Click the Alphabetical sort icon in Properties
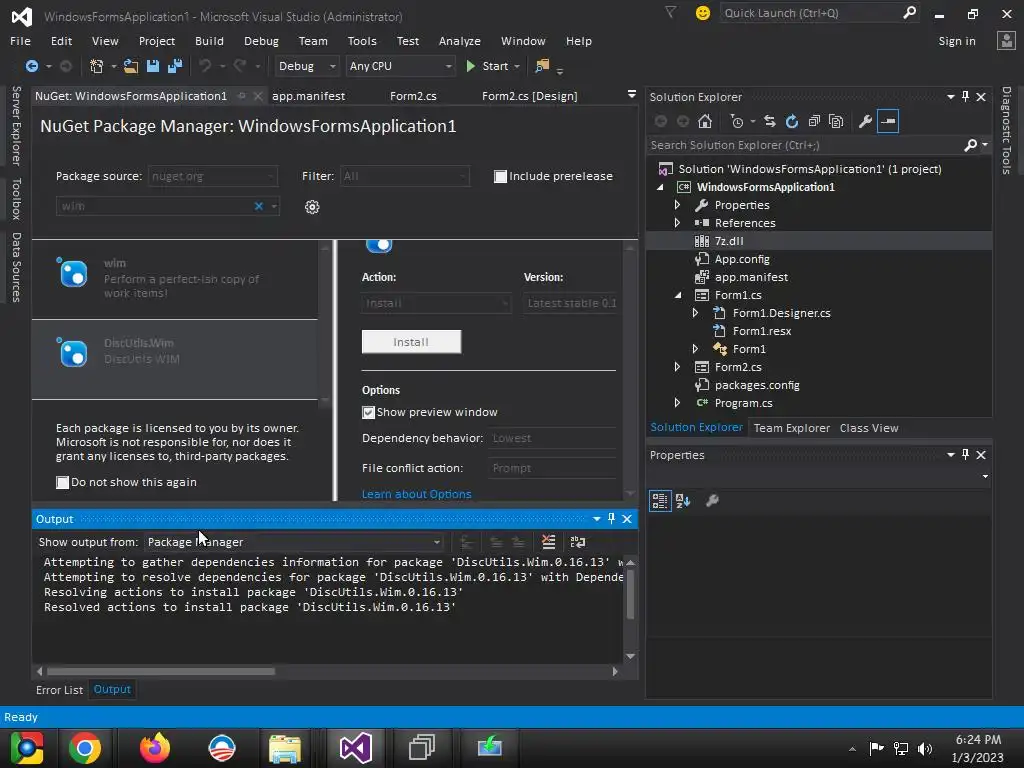The height and width of the screenshot is (768, 1024). coord(683,501)
